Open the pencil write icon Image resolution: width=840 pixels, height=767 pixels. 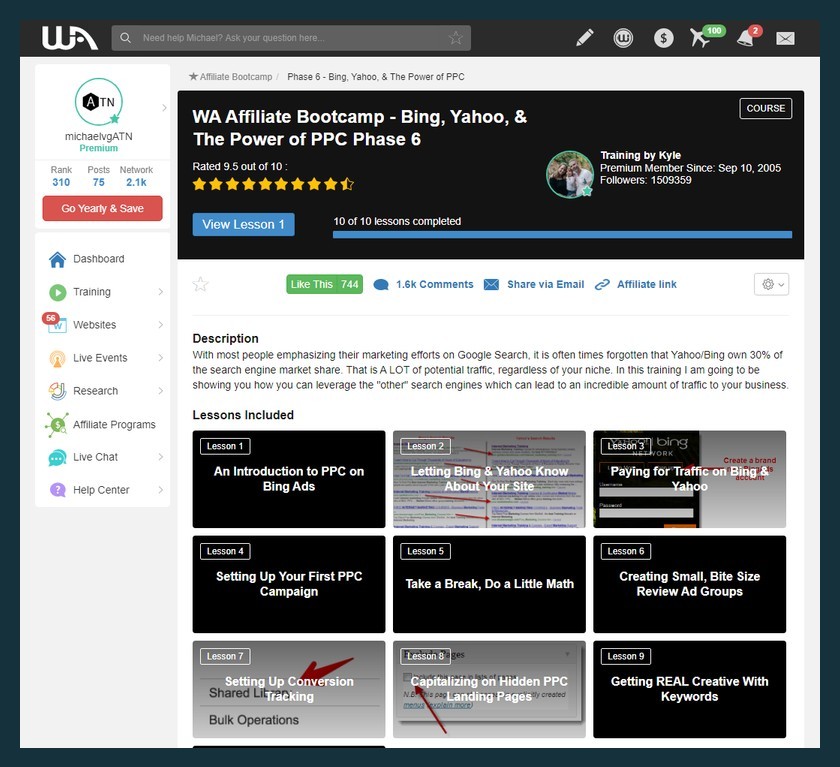tap(584, 38)
